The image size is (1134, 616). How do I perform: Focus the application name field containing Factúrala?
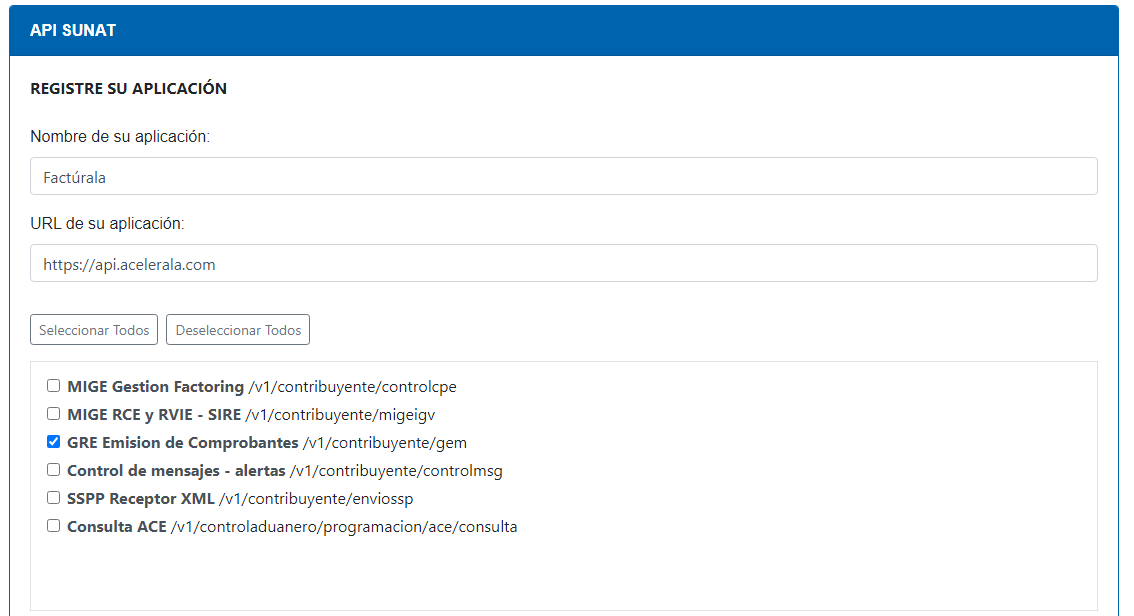click(564, 177)
